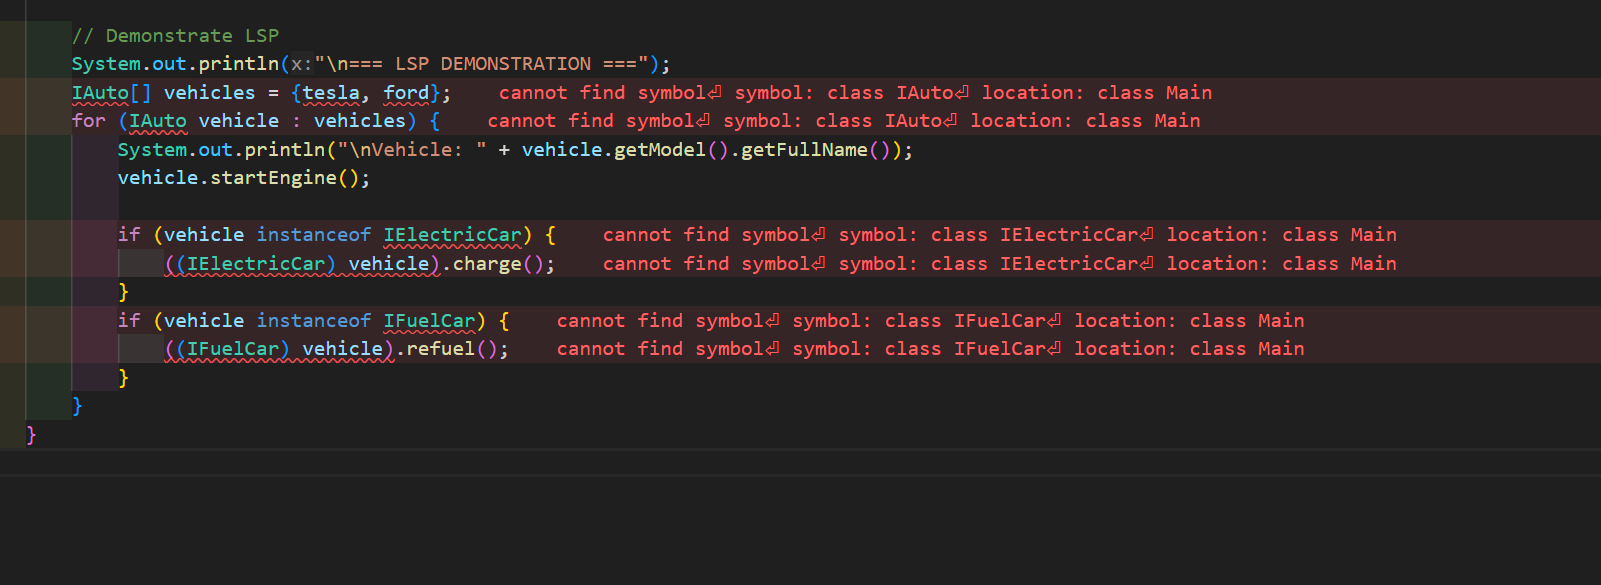Click the error message on the instanceof IElectricCar line

[1000, 234]
